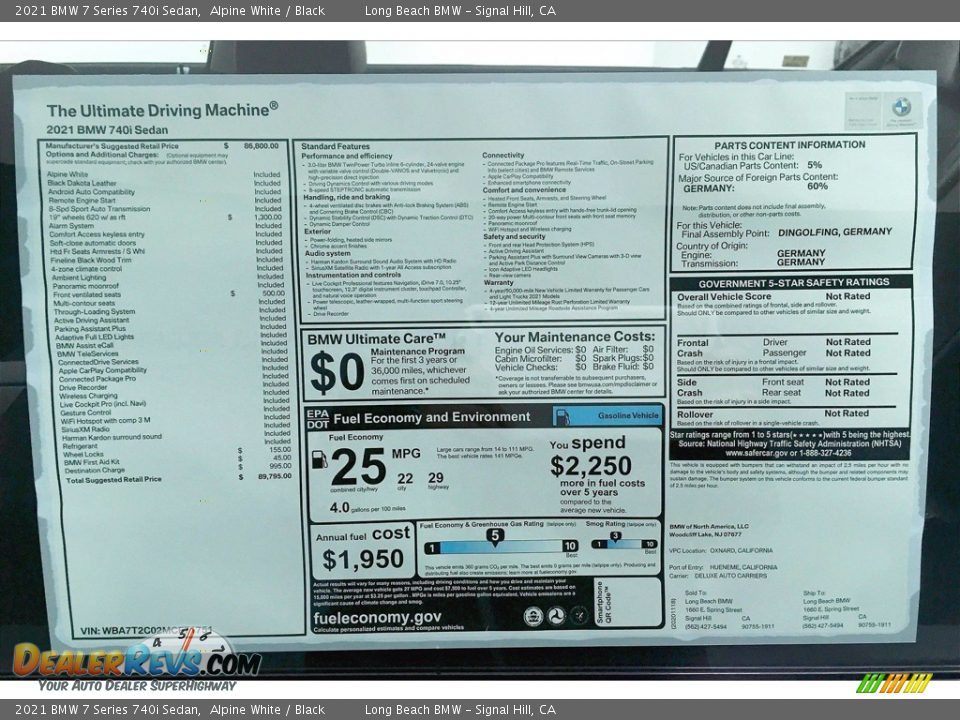Click 'Handling, ride and braking' subheading
The width and height of the screenshot is (960, 720).
tap(347, 197)
